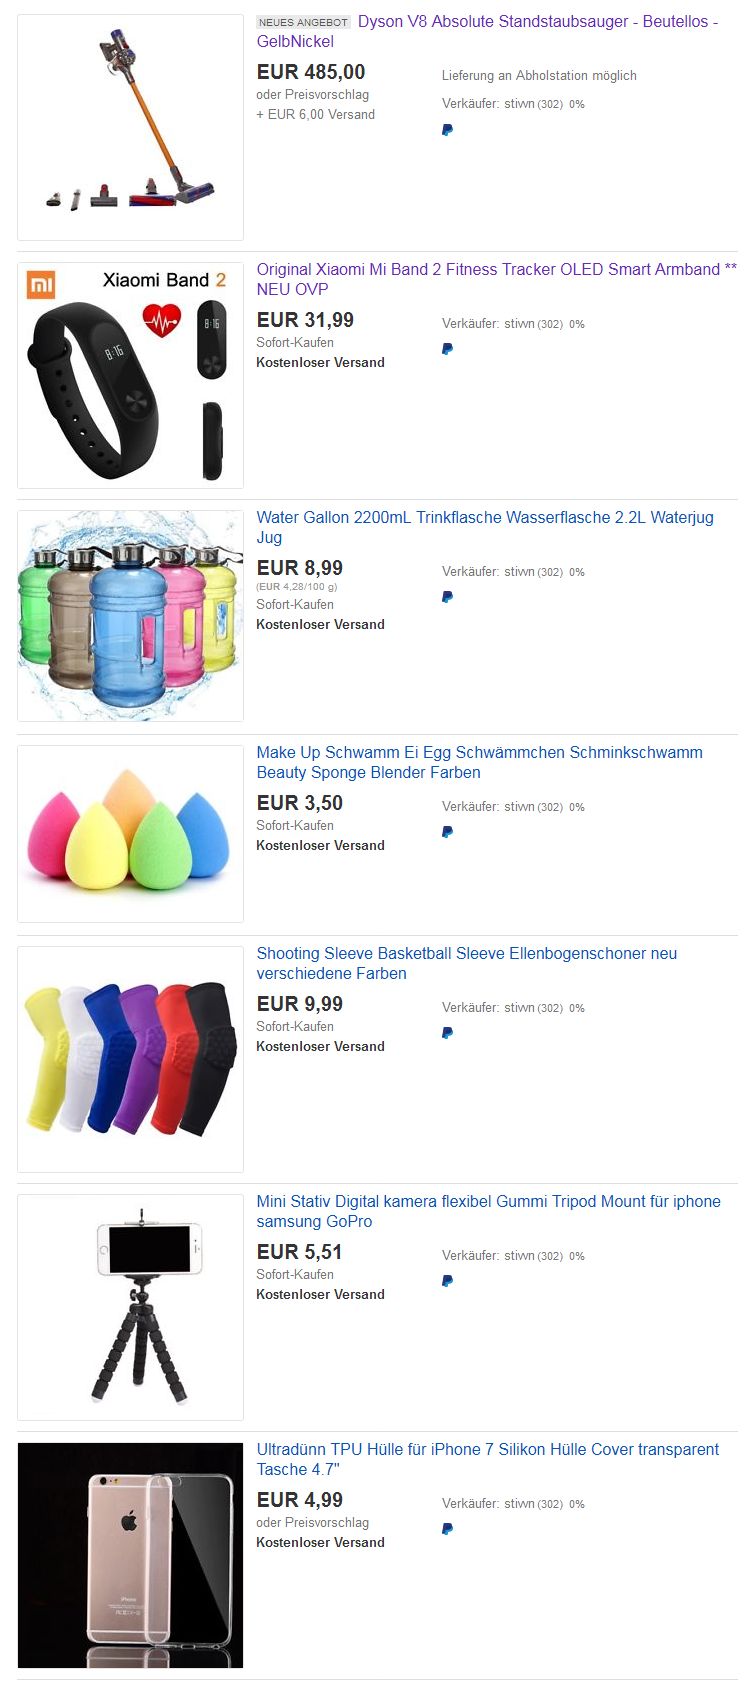This screenshot has width=744, height=1690.
Task: Click the Xiaomi Band 2 product thumbnail
Action: coord(130,375)
